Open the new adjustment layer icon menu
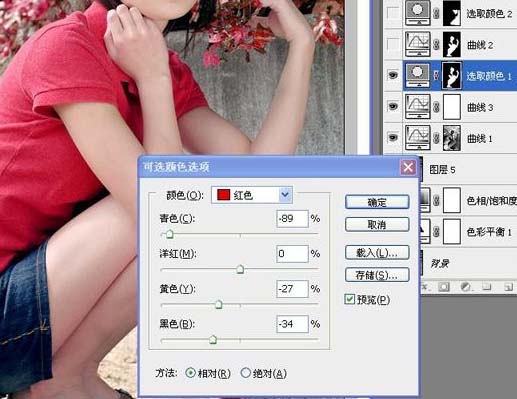The height and width of the screenshot is (399, 517). [x=466, y=286]
